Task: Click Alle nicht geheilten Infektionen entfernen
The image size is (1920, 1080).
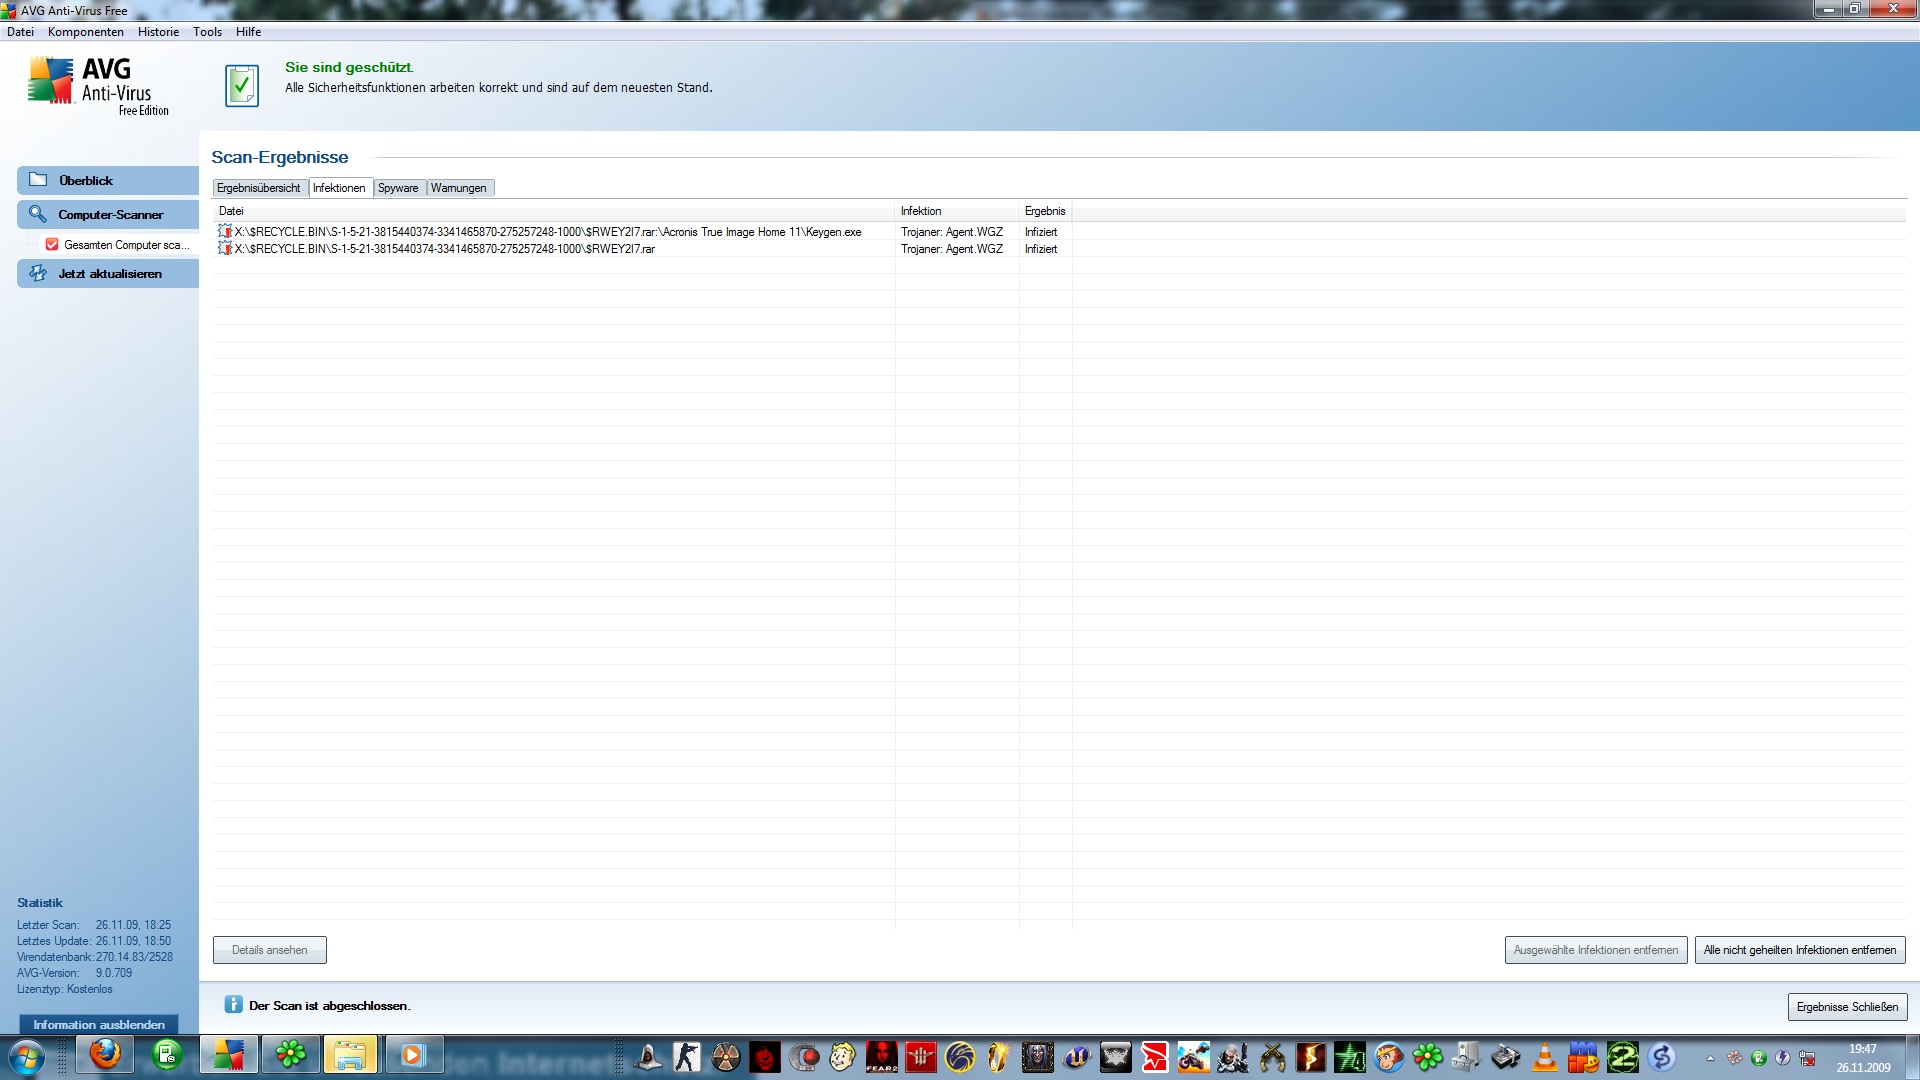Action: (1799, 950)
